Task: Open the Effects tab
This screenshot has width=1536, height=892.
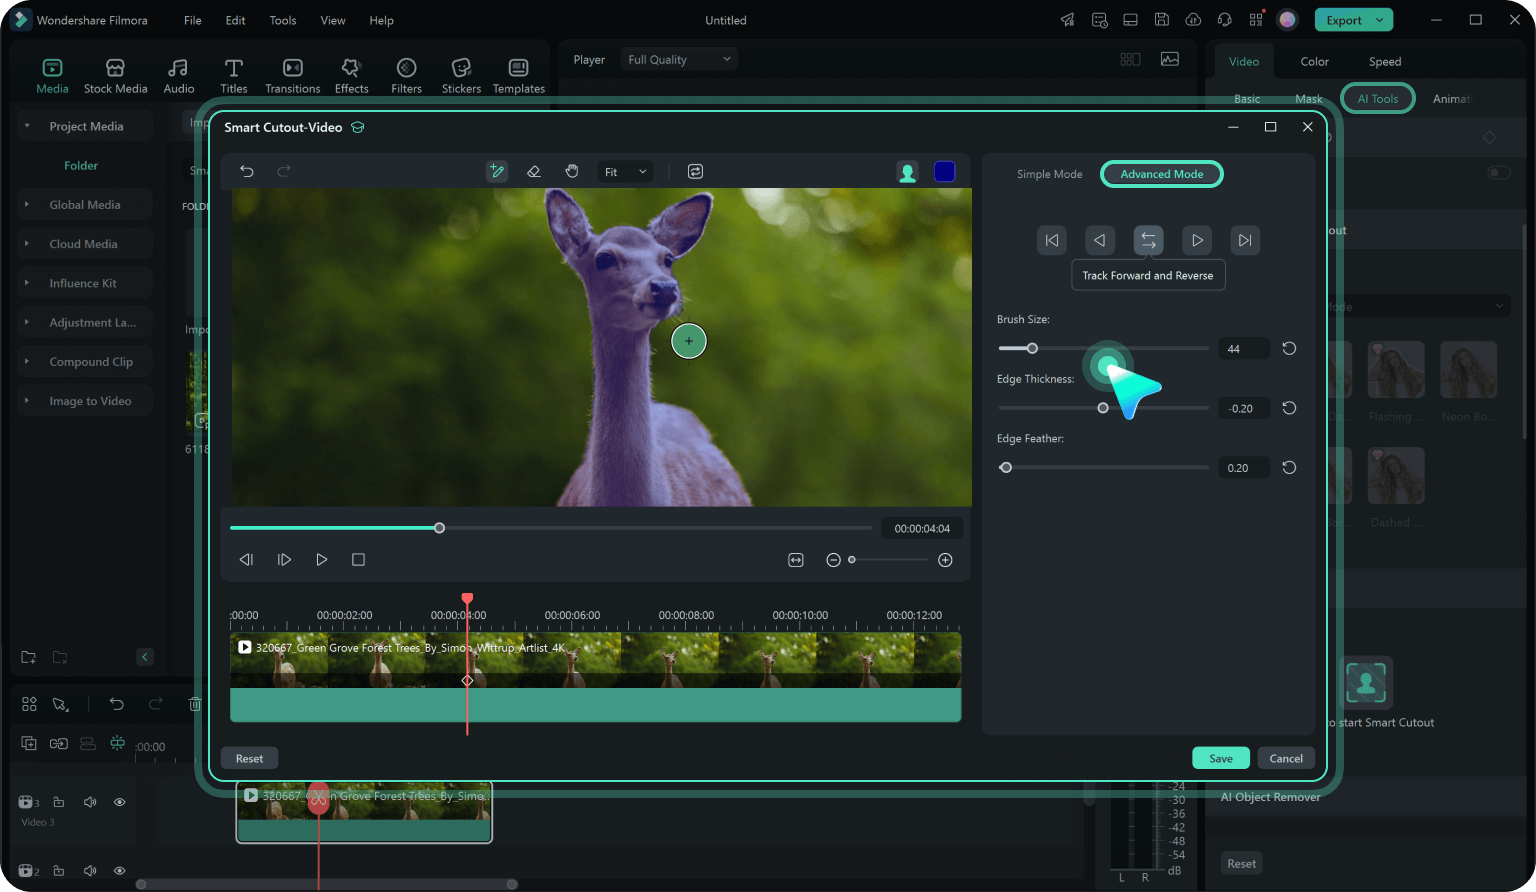Action: tap(351, 76)
